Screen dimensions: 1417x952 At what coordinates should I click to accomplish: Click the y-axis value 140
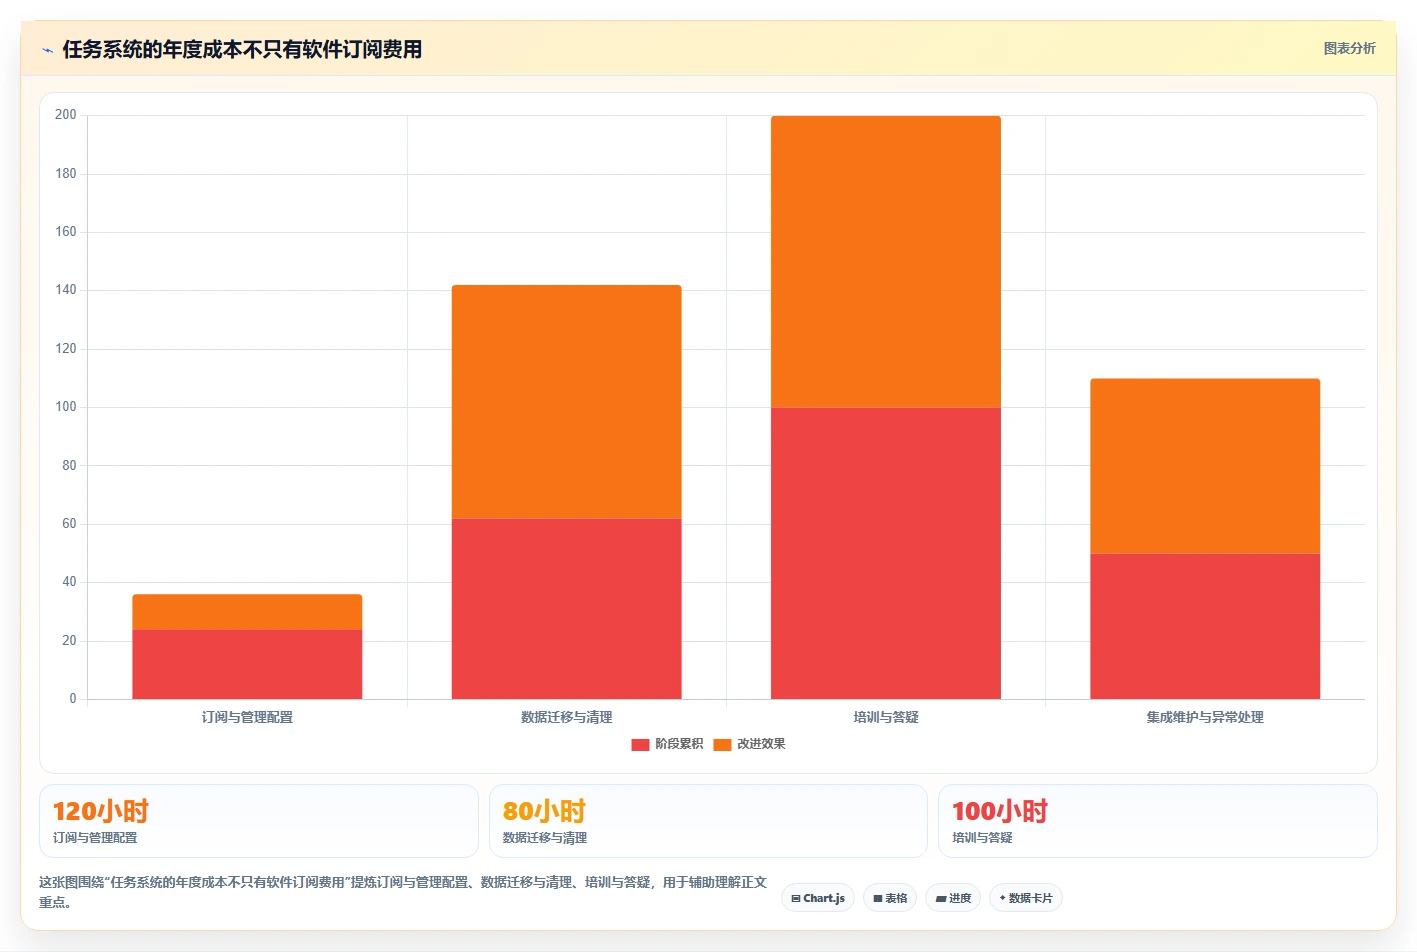66,290
